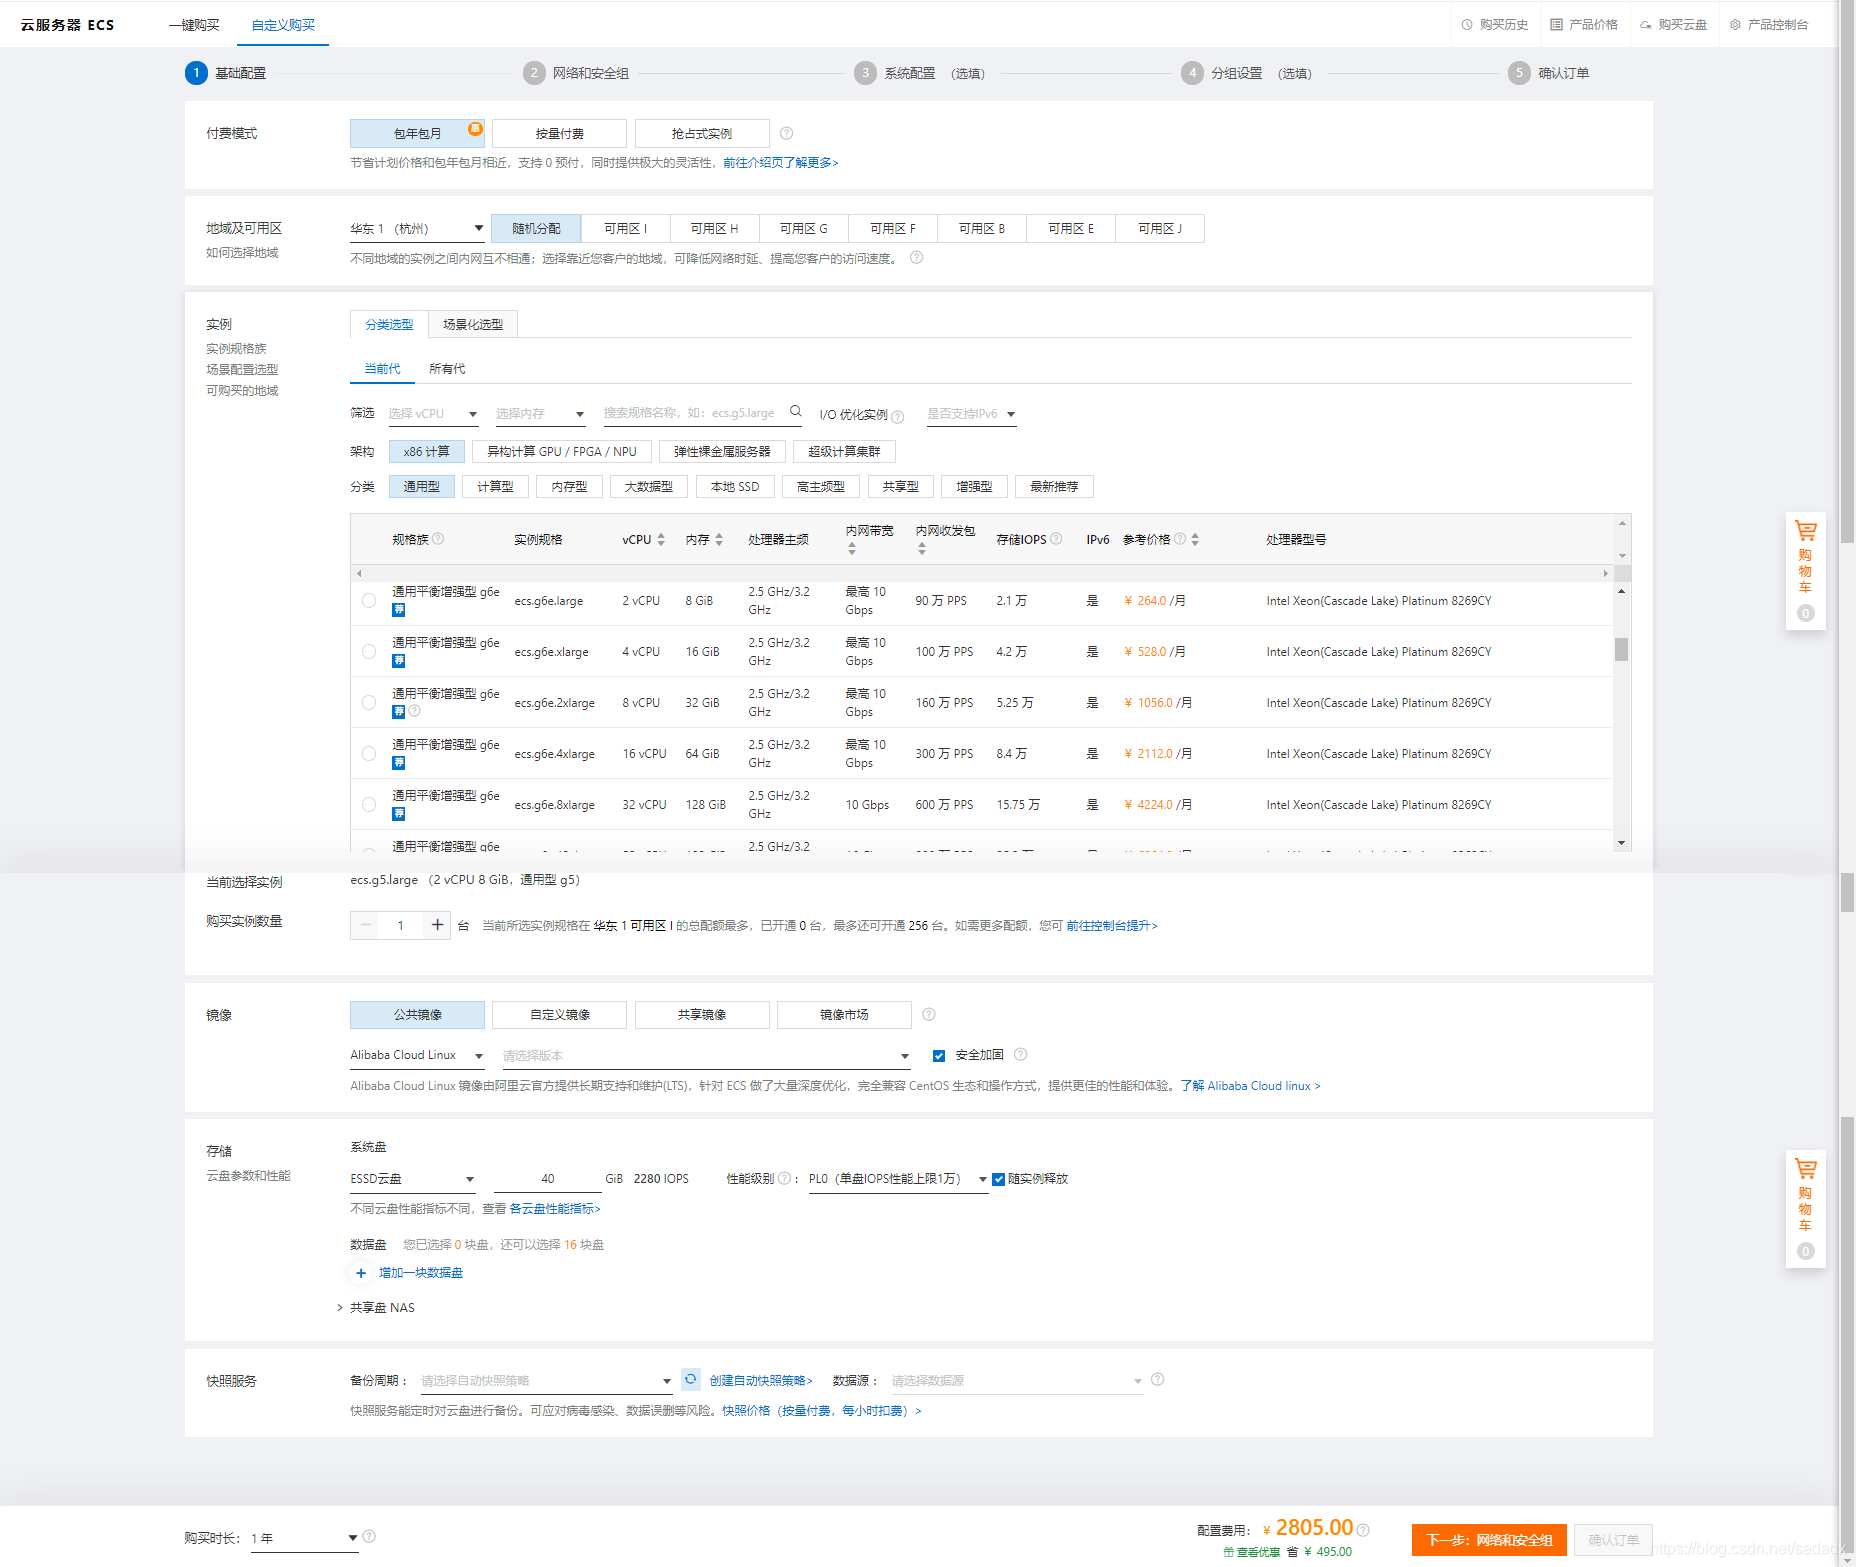Click the help icon beside instance family header
This screenshot has width=1856, height=1567.
coord(438,539)
